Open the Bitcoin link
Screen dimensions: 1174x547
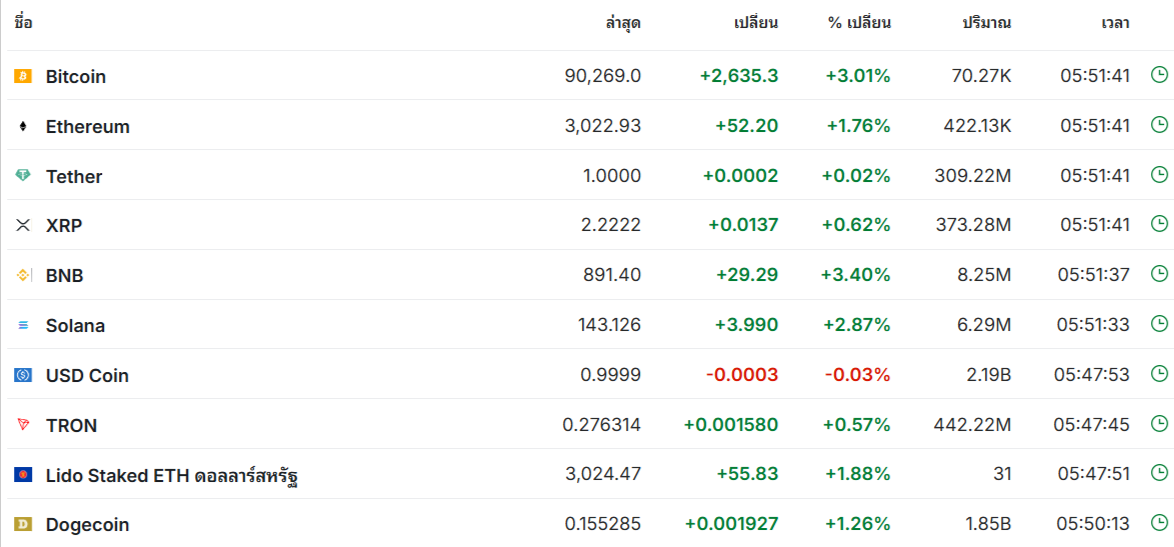coord(76,76)
